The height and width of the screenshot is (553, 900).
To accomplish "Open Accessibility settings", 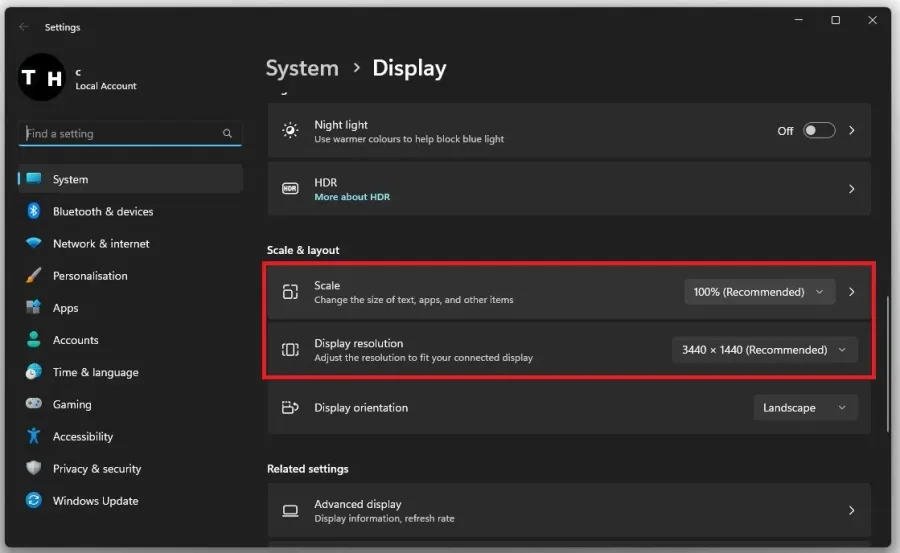I will 130,436.
